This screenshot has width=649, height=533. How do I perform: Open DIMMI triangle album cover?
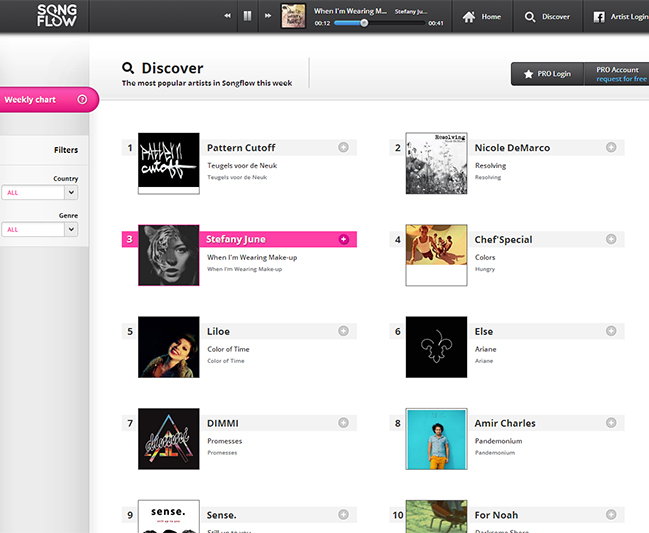point(169,439)
